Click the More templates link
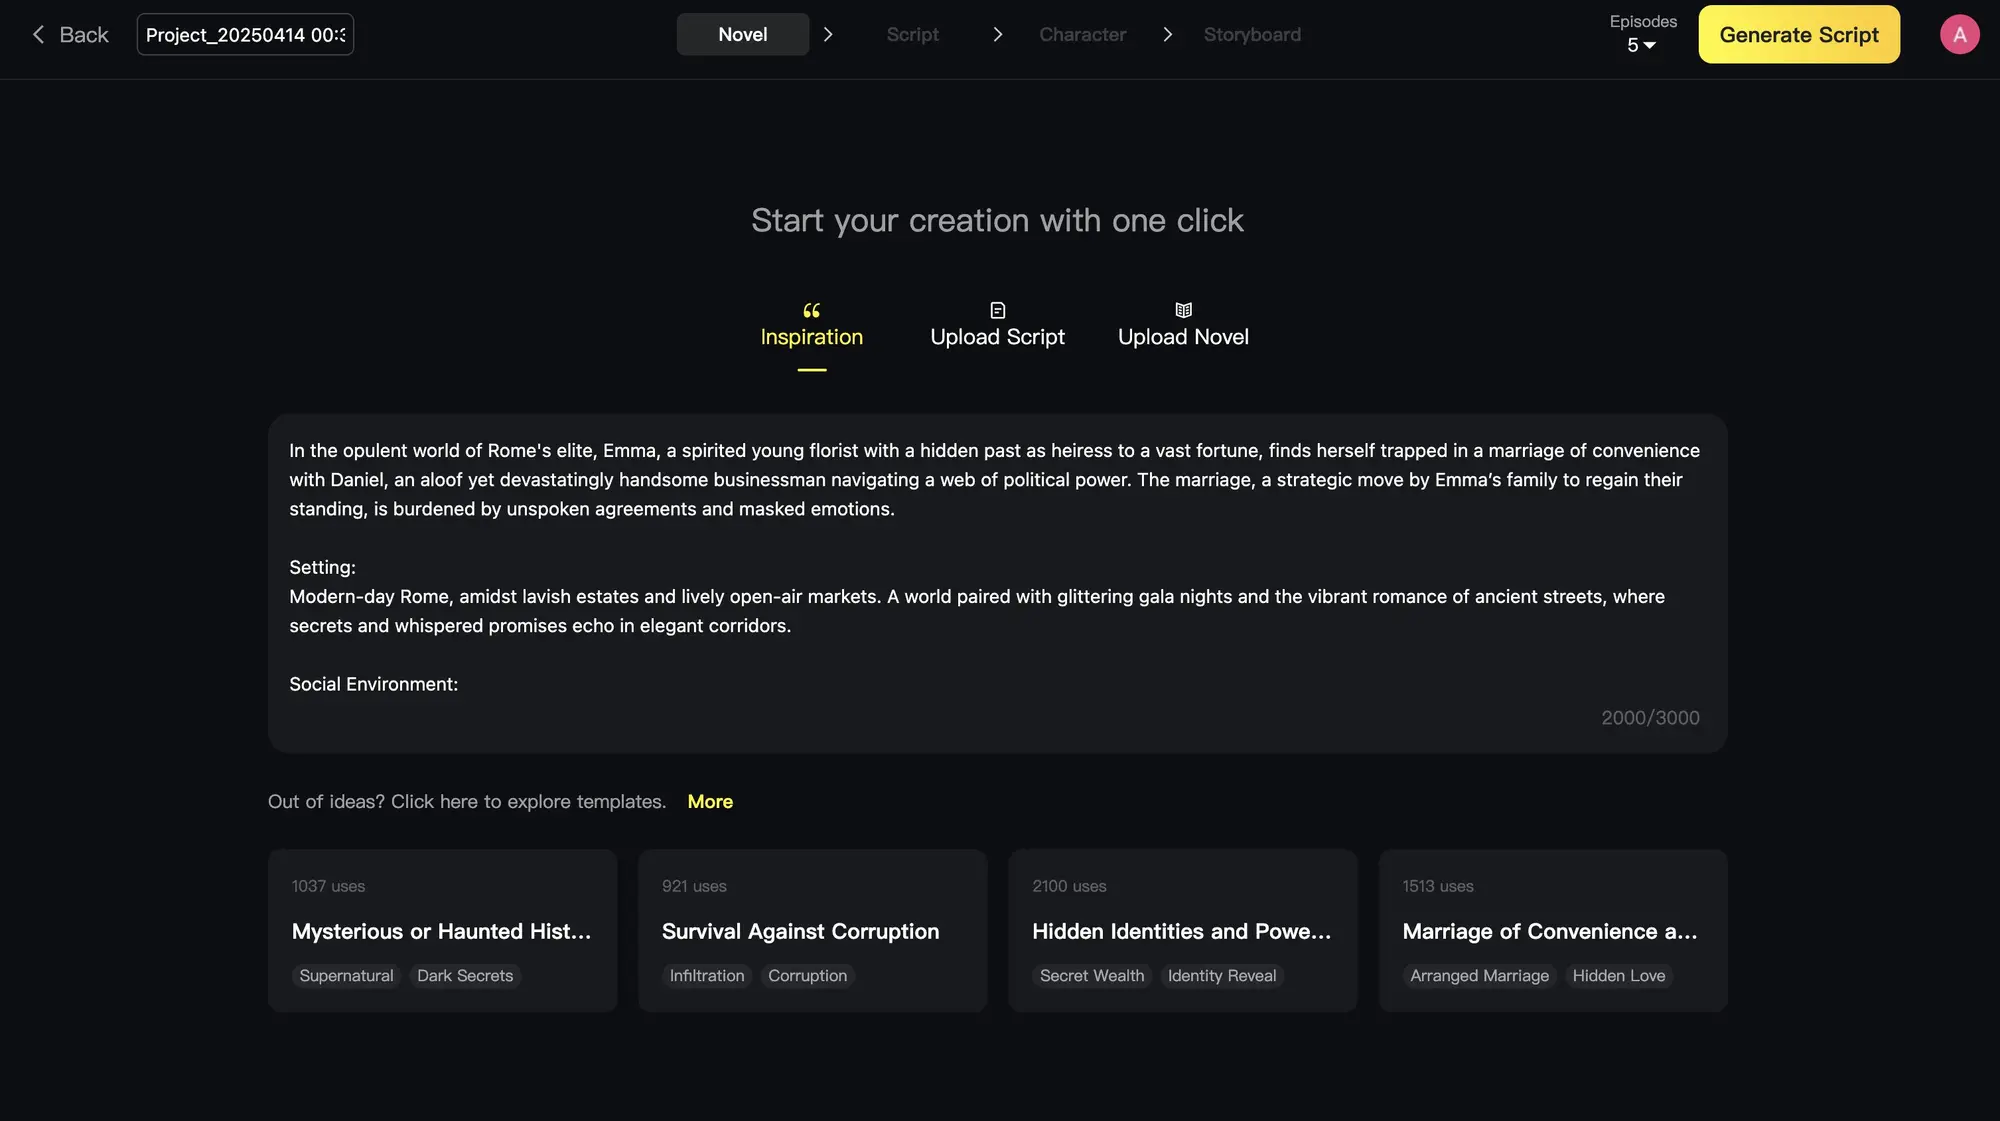 coord(710,802)
